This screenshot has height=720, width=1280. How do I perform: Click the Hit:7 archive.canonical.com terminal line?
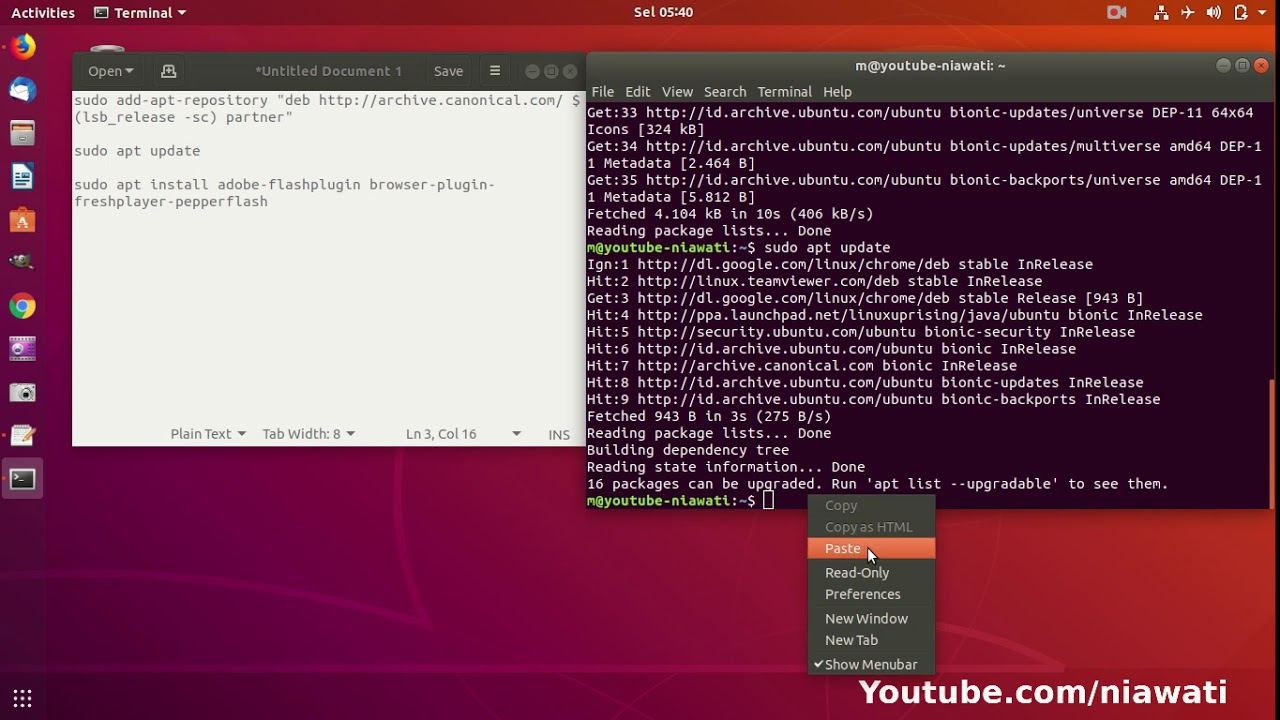click(802, 366)
